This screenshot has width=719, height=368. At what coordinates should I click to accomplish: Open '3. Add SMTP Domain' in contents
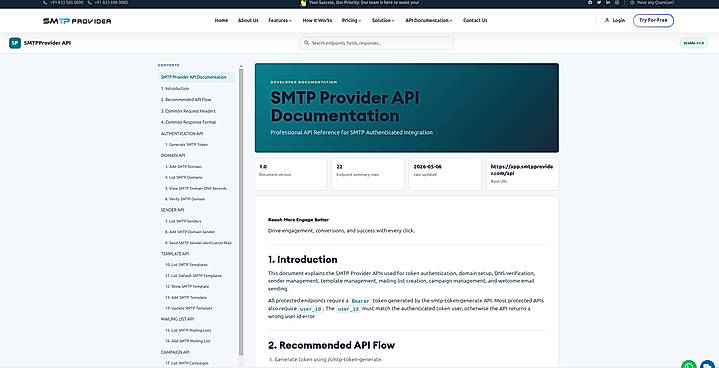183,166
